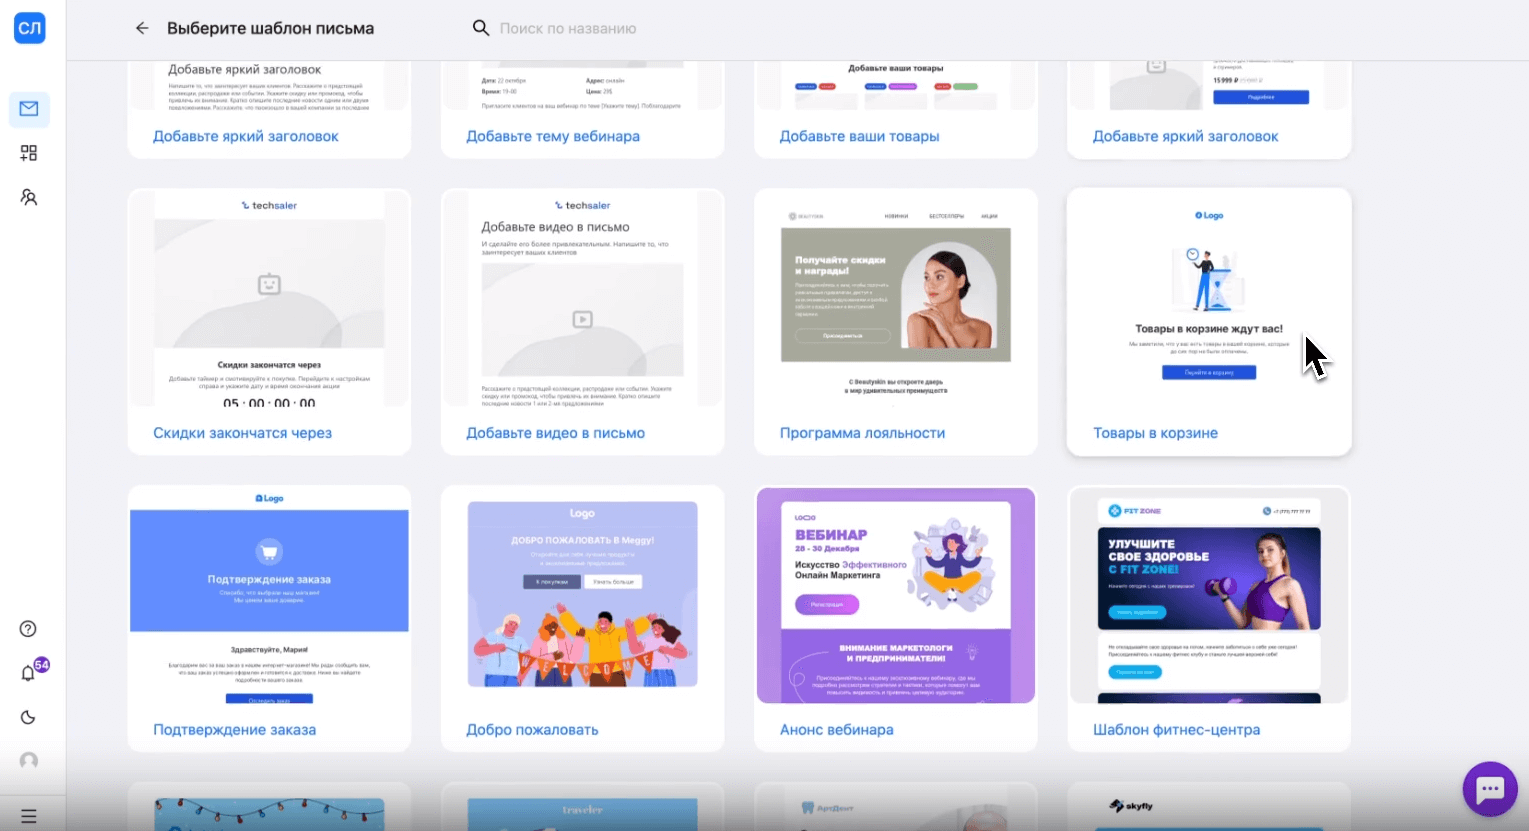Open 'Товары в корзине' template link
This screenshot has height=831, width=1529.
click(x=1155, y=433)
